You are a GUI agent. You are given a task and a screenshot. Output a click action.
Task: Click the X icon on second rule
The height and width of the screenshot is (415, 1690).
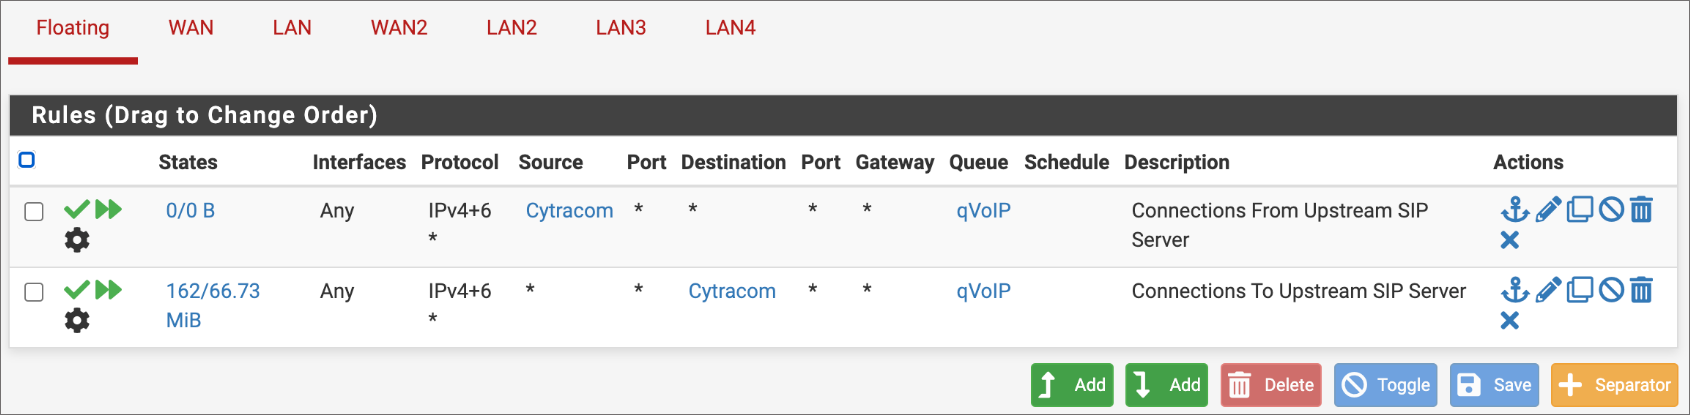pyautogui.click(x=1510, y=321)
